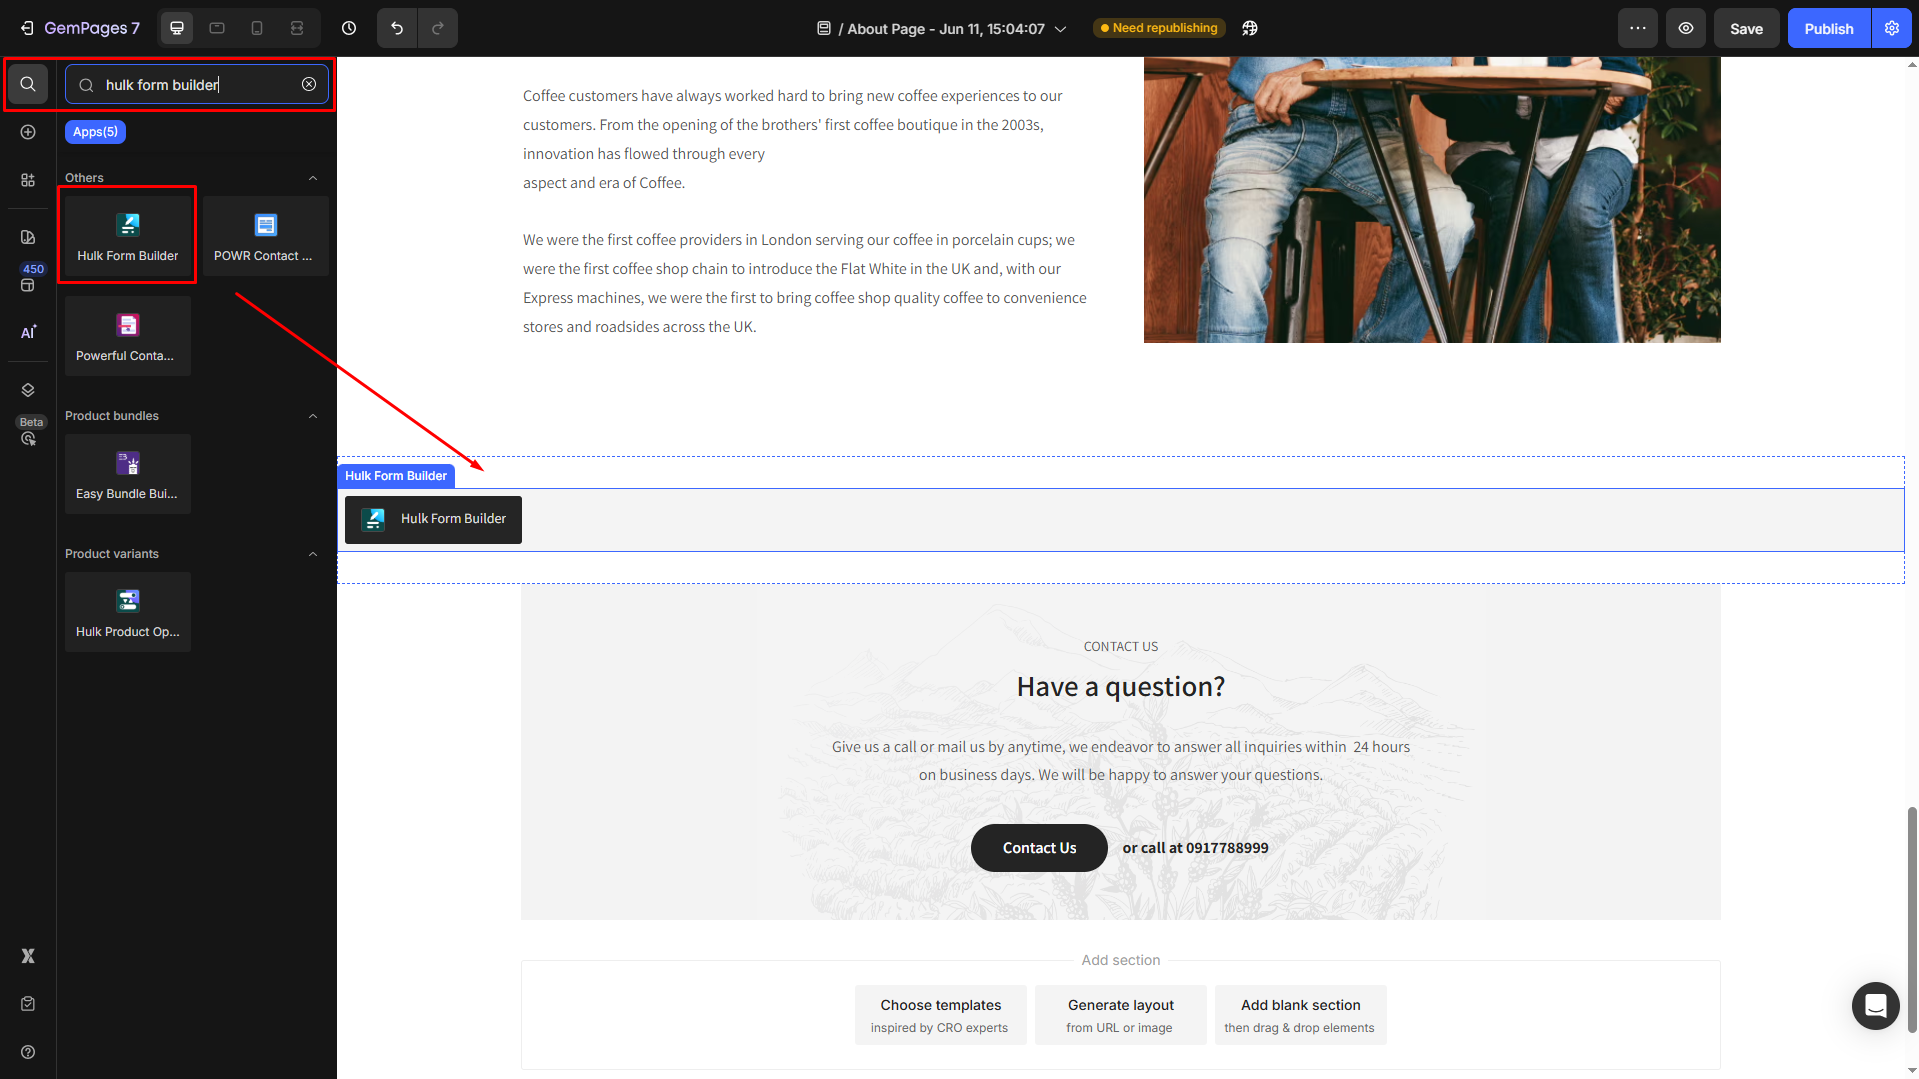Select the Easy Bundle Bui... app element
1919x1079 pixels.
[x=128, y=474]
